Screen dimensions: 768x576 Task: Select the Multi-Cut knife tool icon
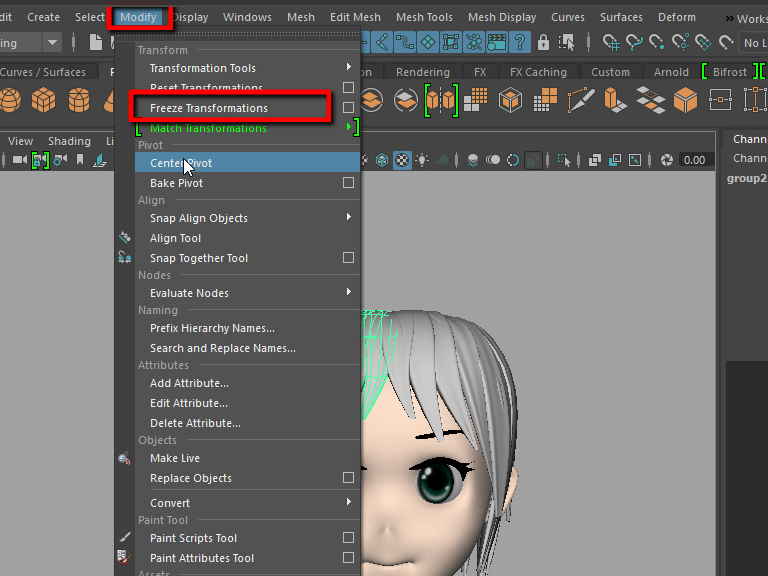click(578, 100)
